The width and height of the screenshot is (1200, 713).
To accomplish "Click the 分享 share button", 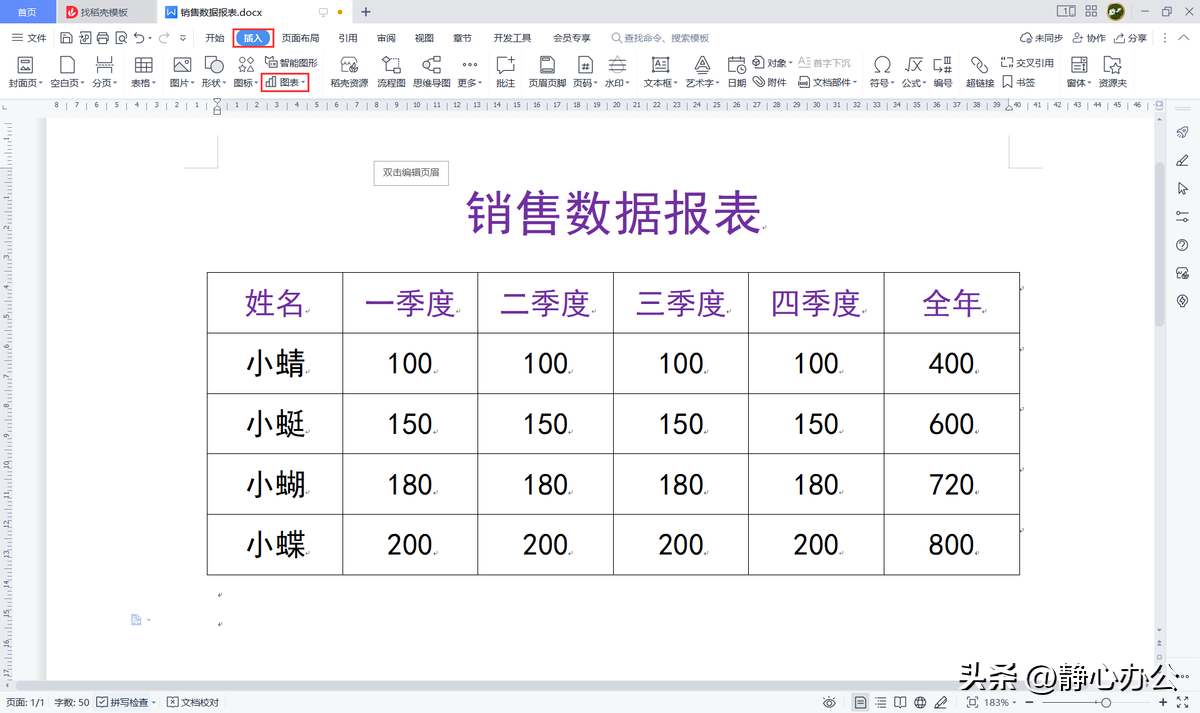I will (x=1130, y=38).
